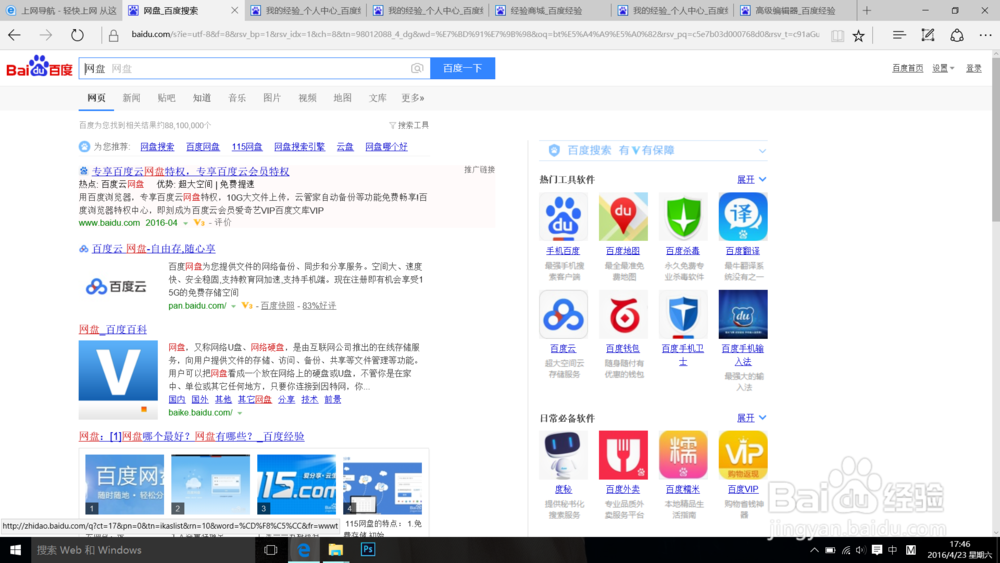Switch to the 高级编辑器_百度经验 browser tab
This screenshot has height=563, width=1000.
coord(794,10)
